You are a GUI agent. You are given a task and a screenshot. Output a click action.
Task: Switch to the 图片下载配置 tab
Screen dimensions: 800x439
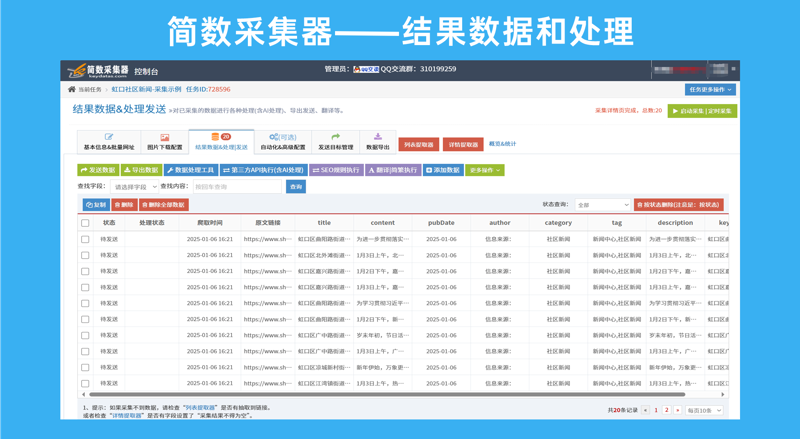coord(164,142)
